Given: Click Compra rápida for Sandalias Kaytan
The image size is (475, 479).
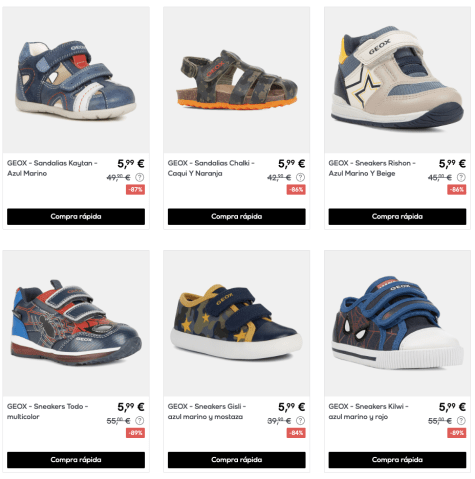Looking at the screenshot, I should (x=76, y=217).
